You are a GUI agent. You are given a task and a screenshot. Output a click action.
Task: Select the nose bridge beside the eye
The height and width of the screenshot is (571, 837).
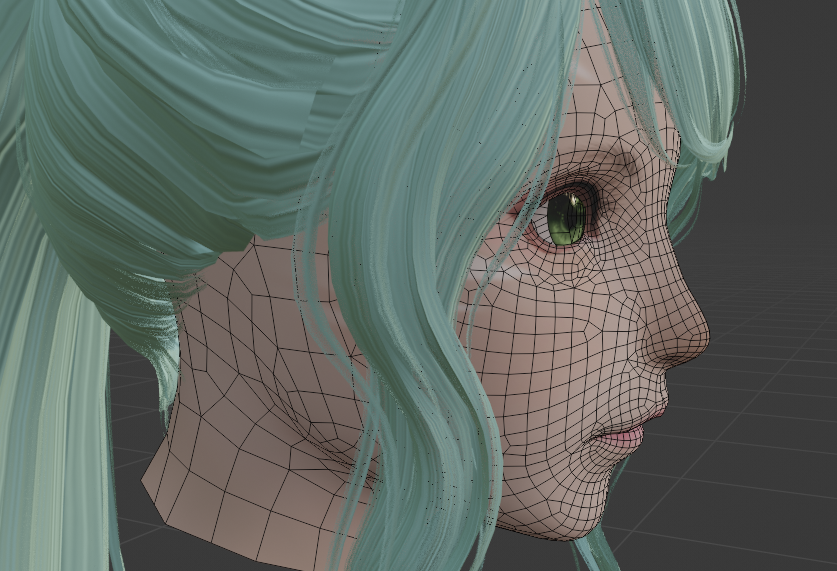[x=640, y=230]
